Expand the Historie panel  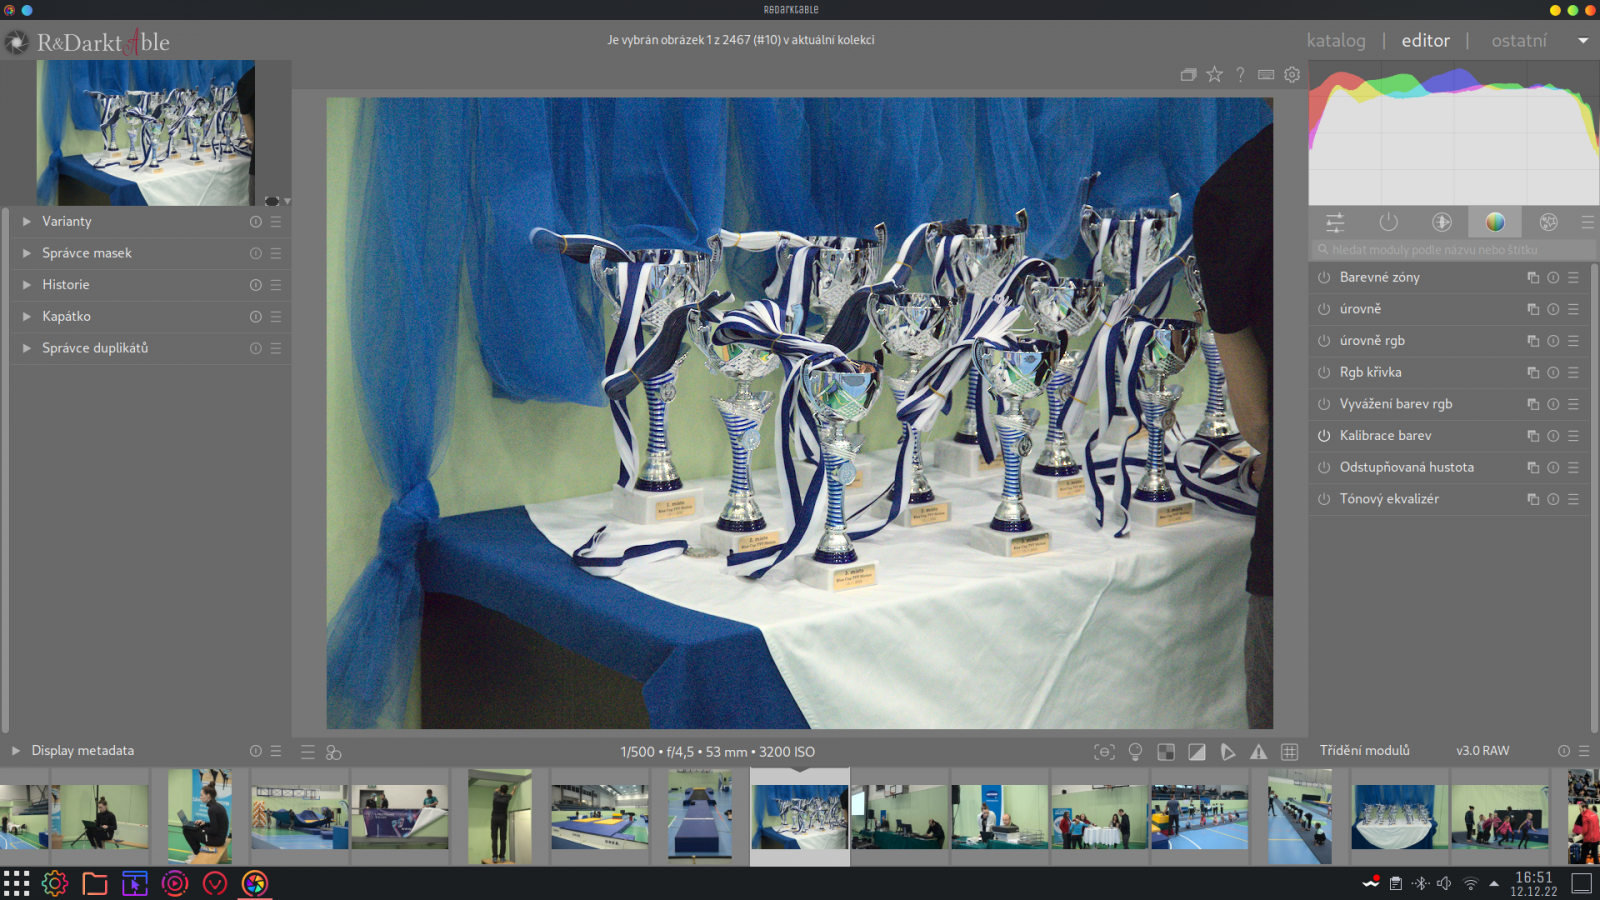pos(66,284)
